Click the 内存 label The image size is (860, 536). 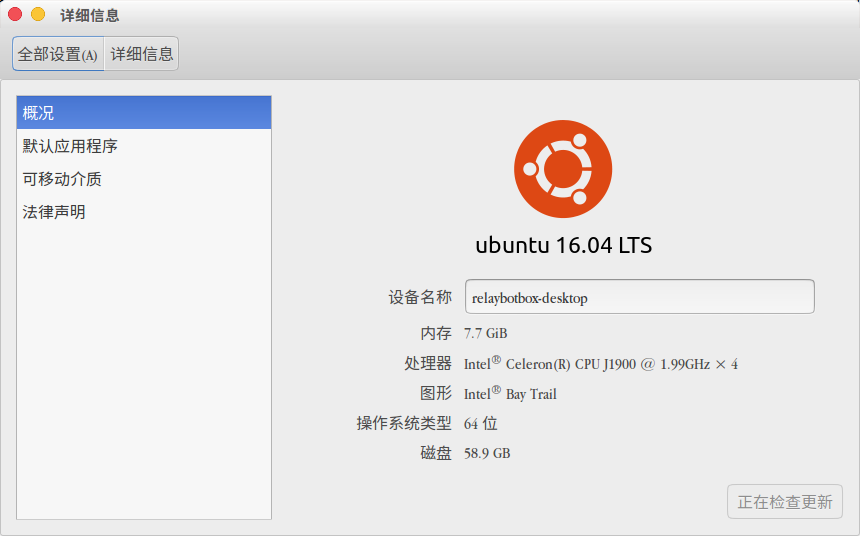click(436, 333)
